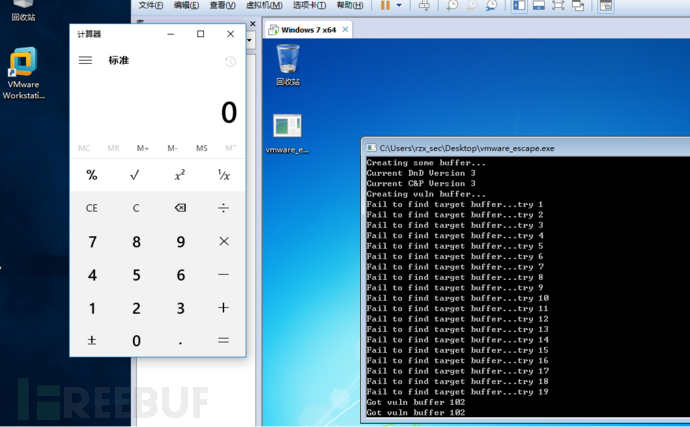Open the 编辑(E) Edit menu
The height and width of the screenshot is (427, 690).
(186, 5)
